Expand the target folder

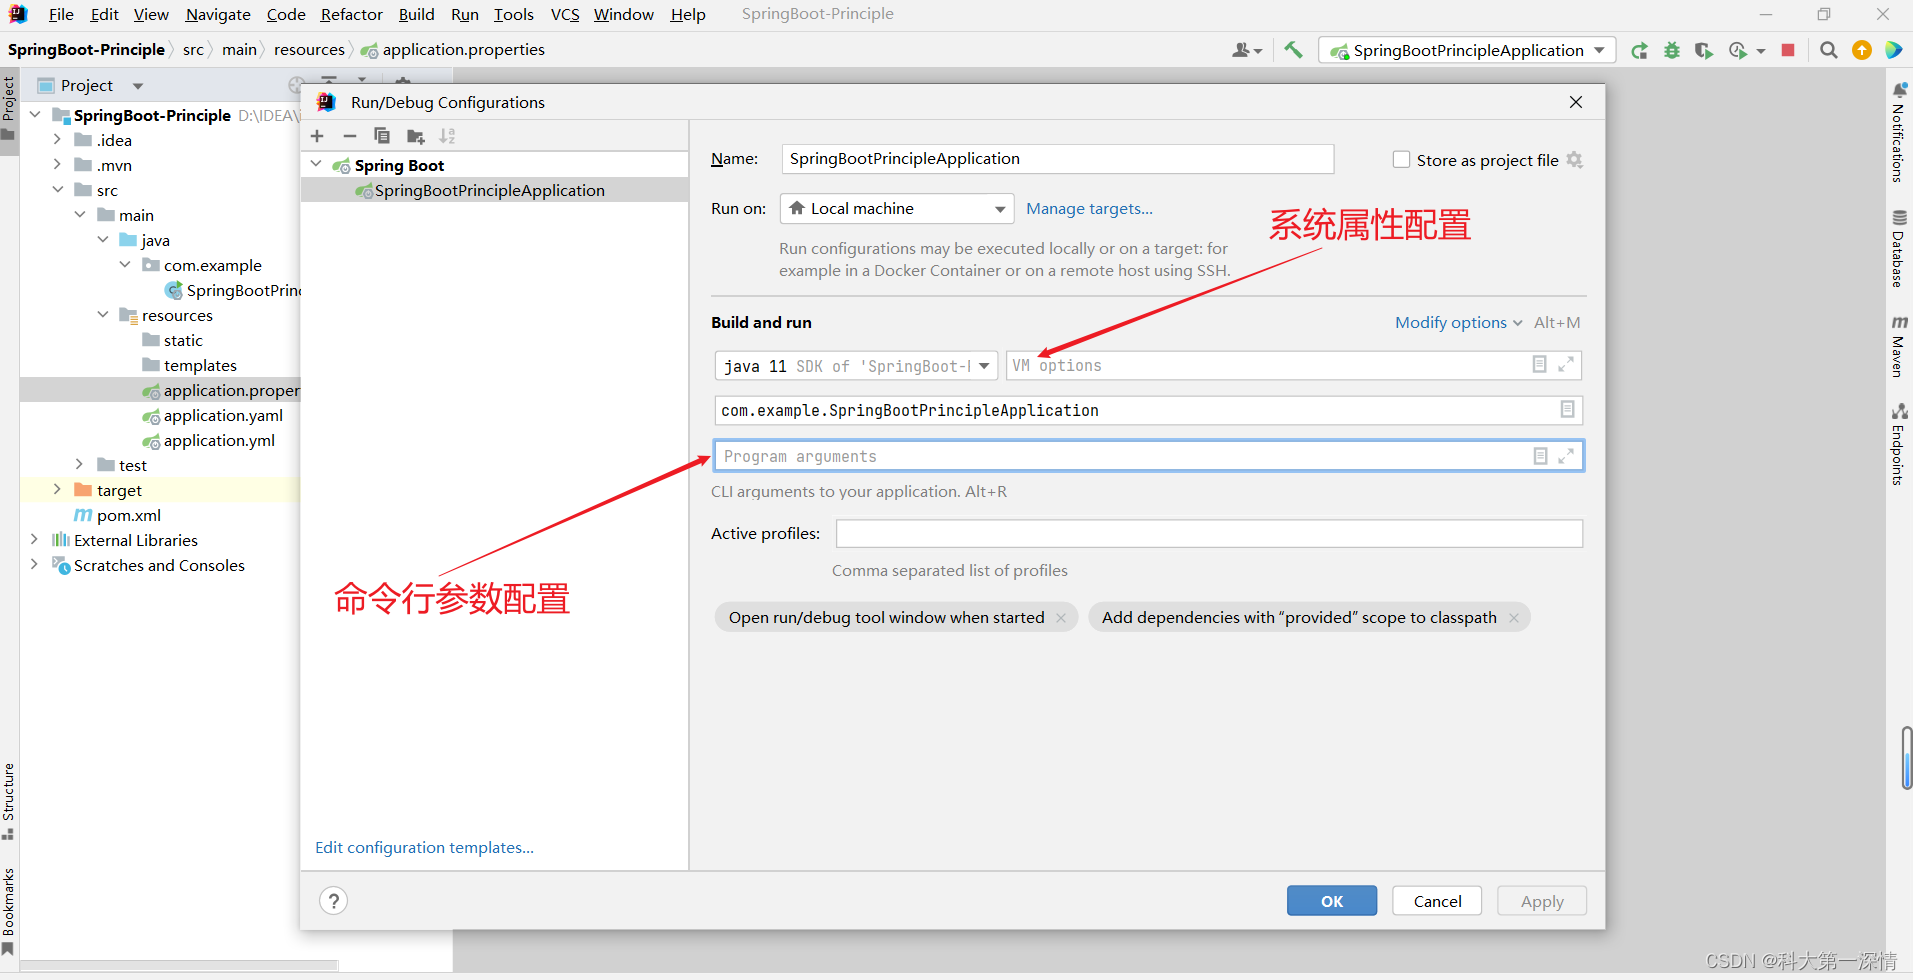click(57, 489)
